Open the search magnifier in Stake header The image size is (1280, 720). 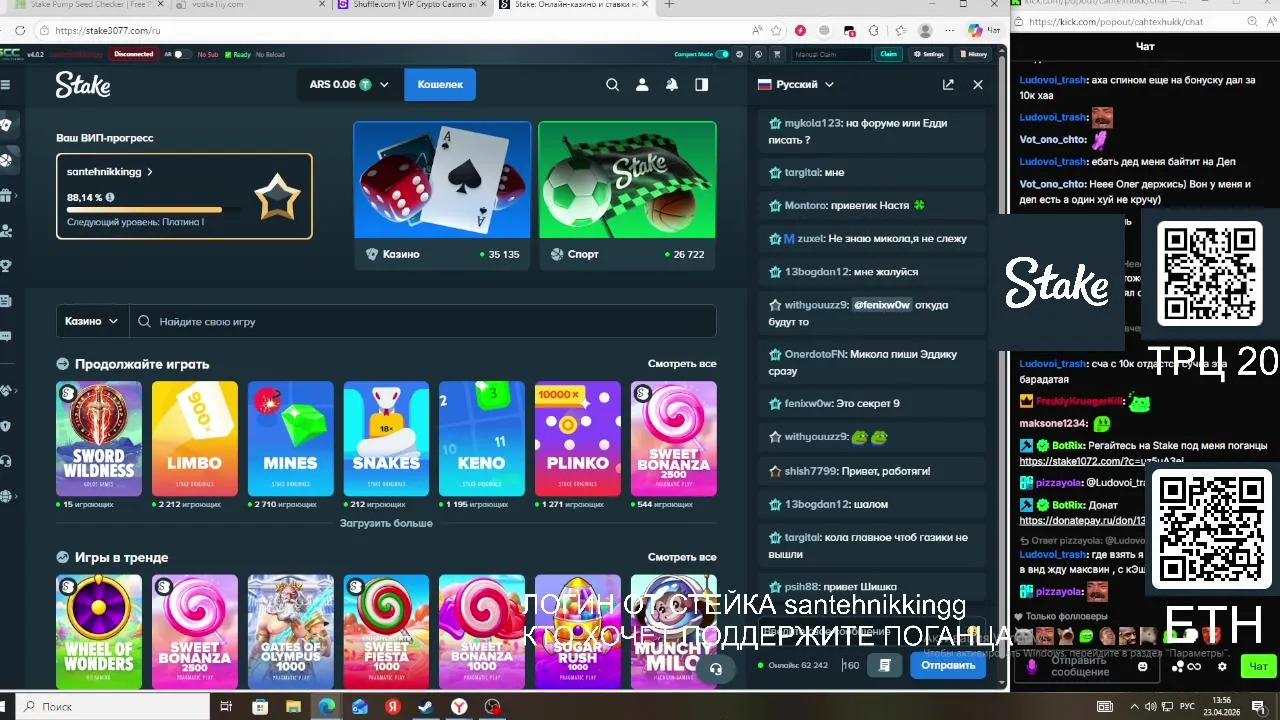(x=612, y=85)
